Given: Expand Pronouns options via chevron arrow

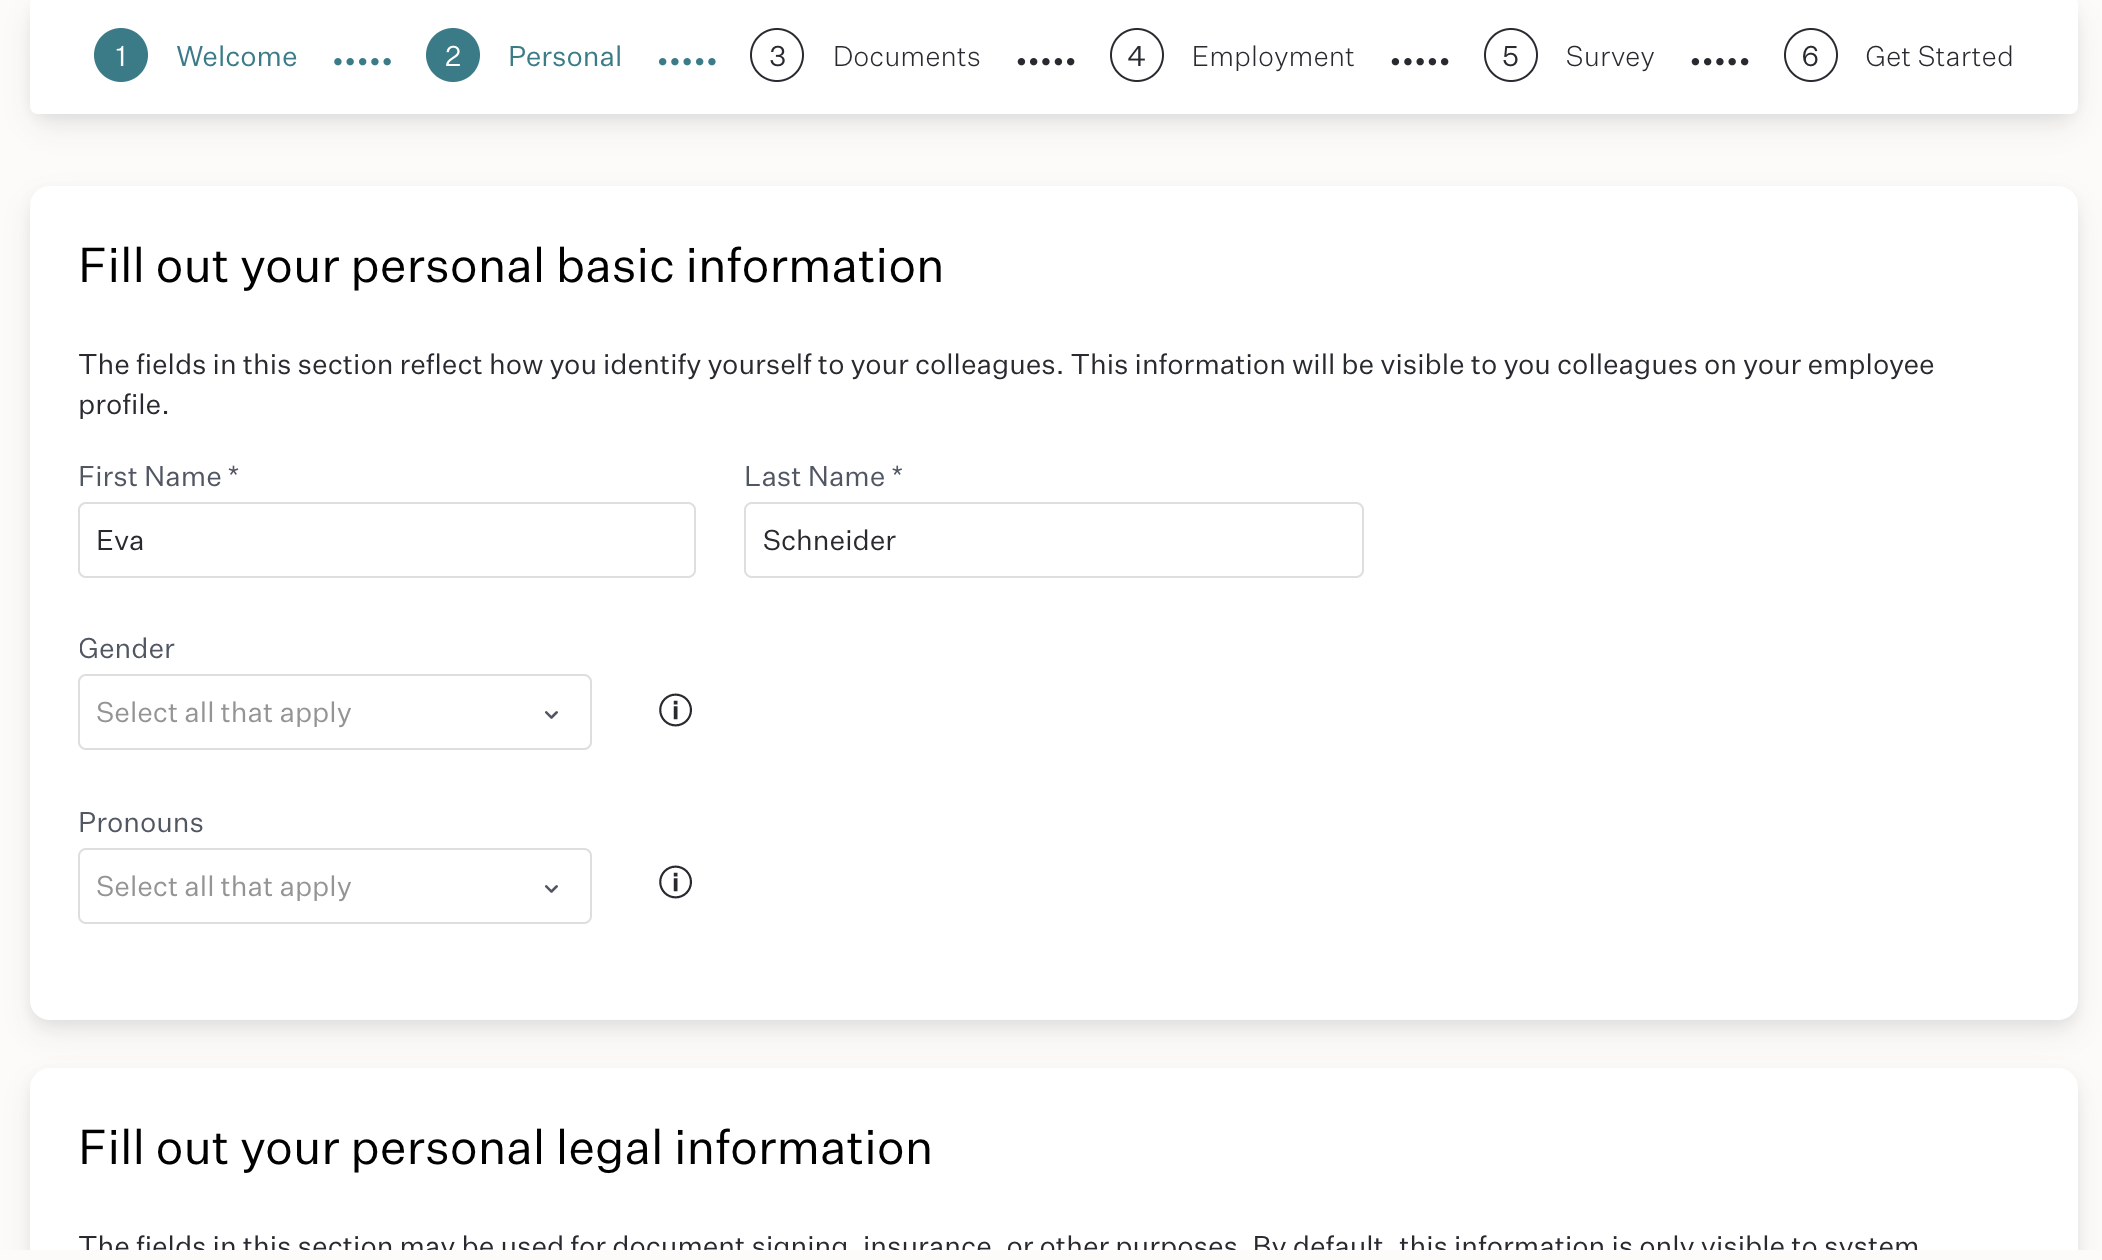Looking at the screenshot, I should [551, 888].
